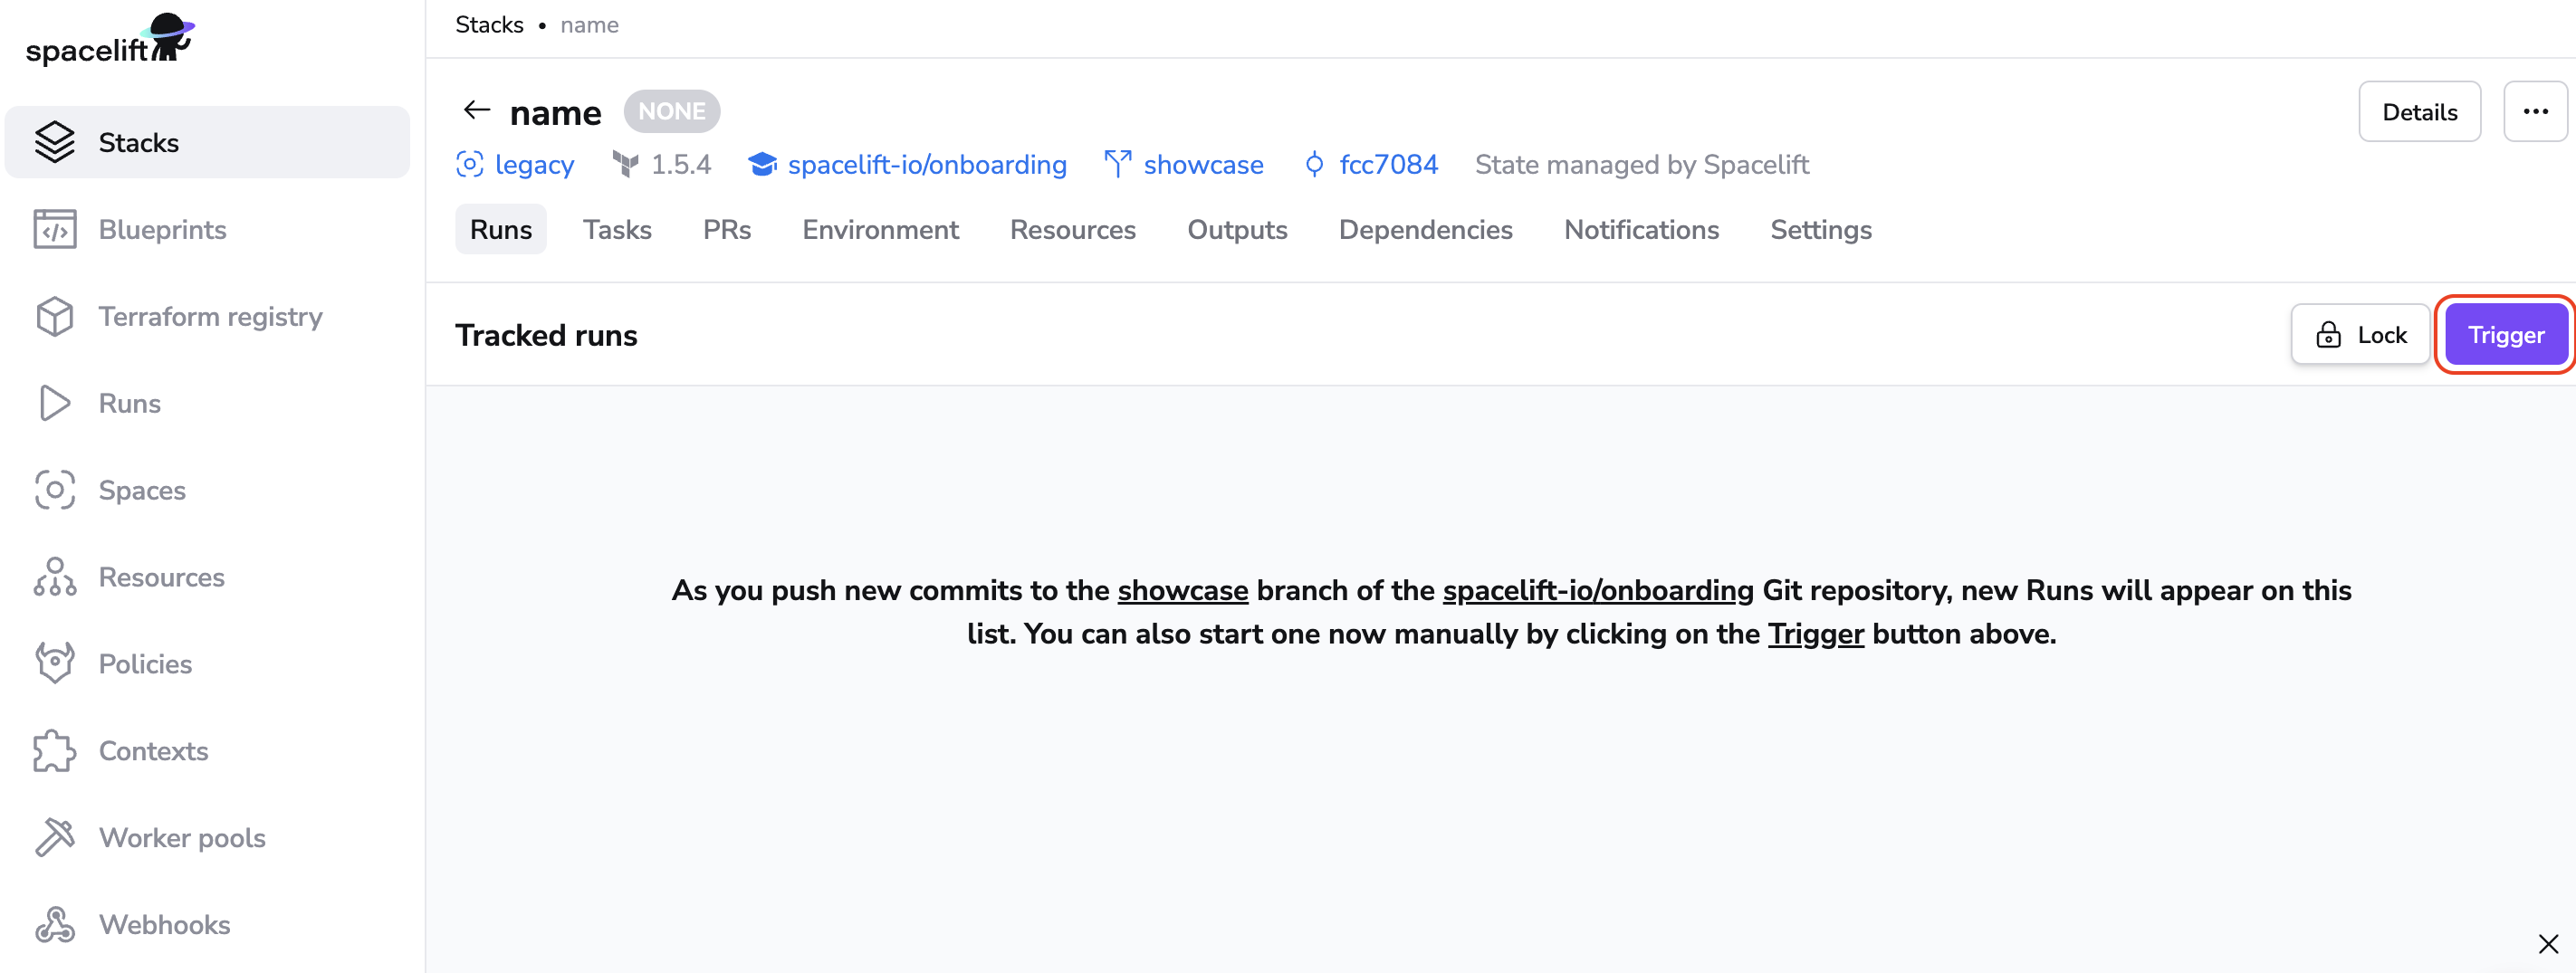Open the three-dot more actions menu

click(x=2534, y=111)
